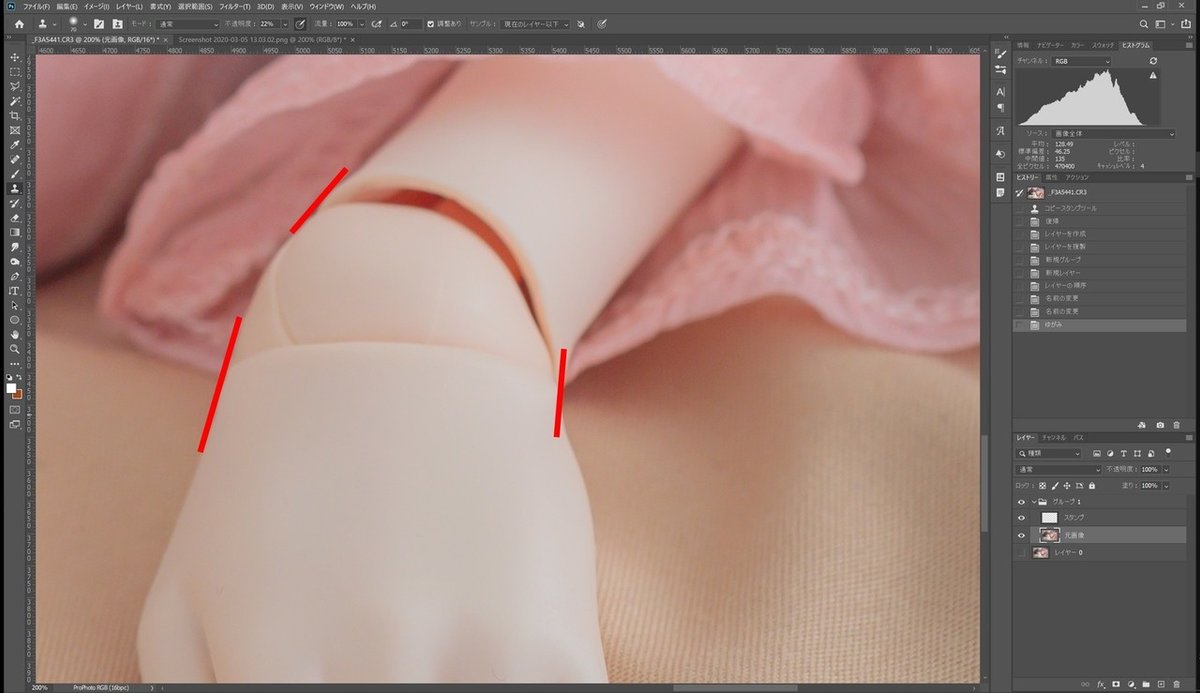Open the layer blend mode 通常 dropdown
Screen dimensions: 1200x693
coord(1058,469)
